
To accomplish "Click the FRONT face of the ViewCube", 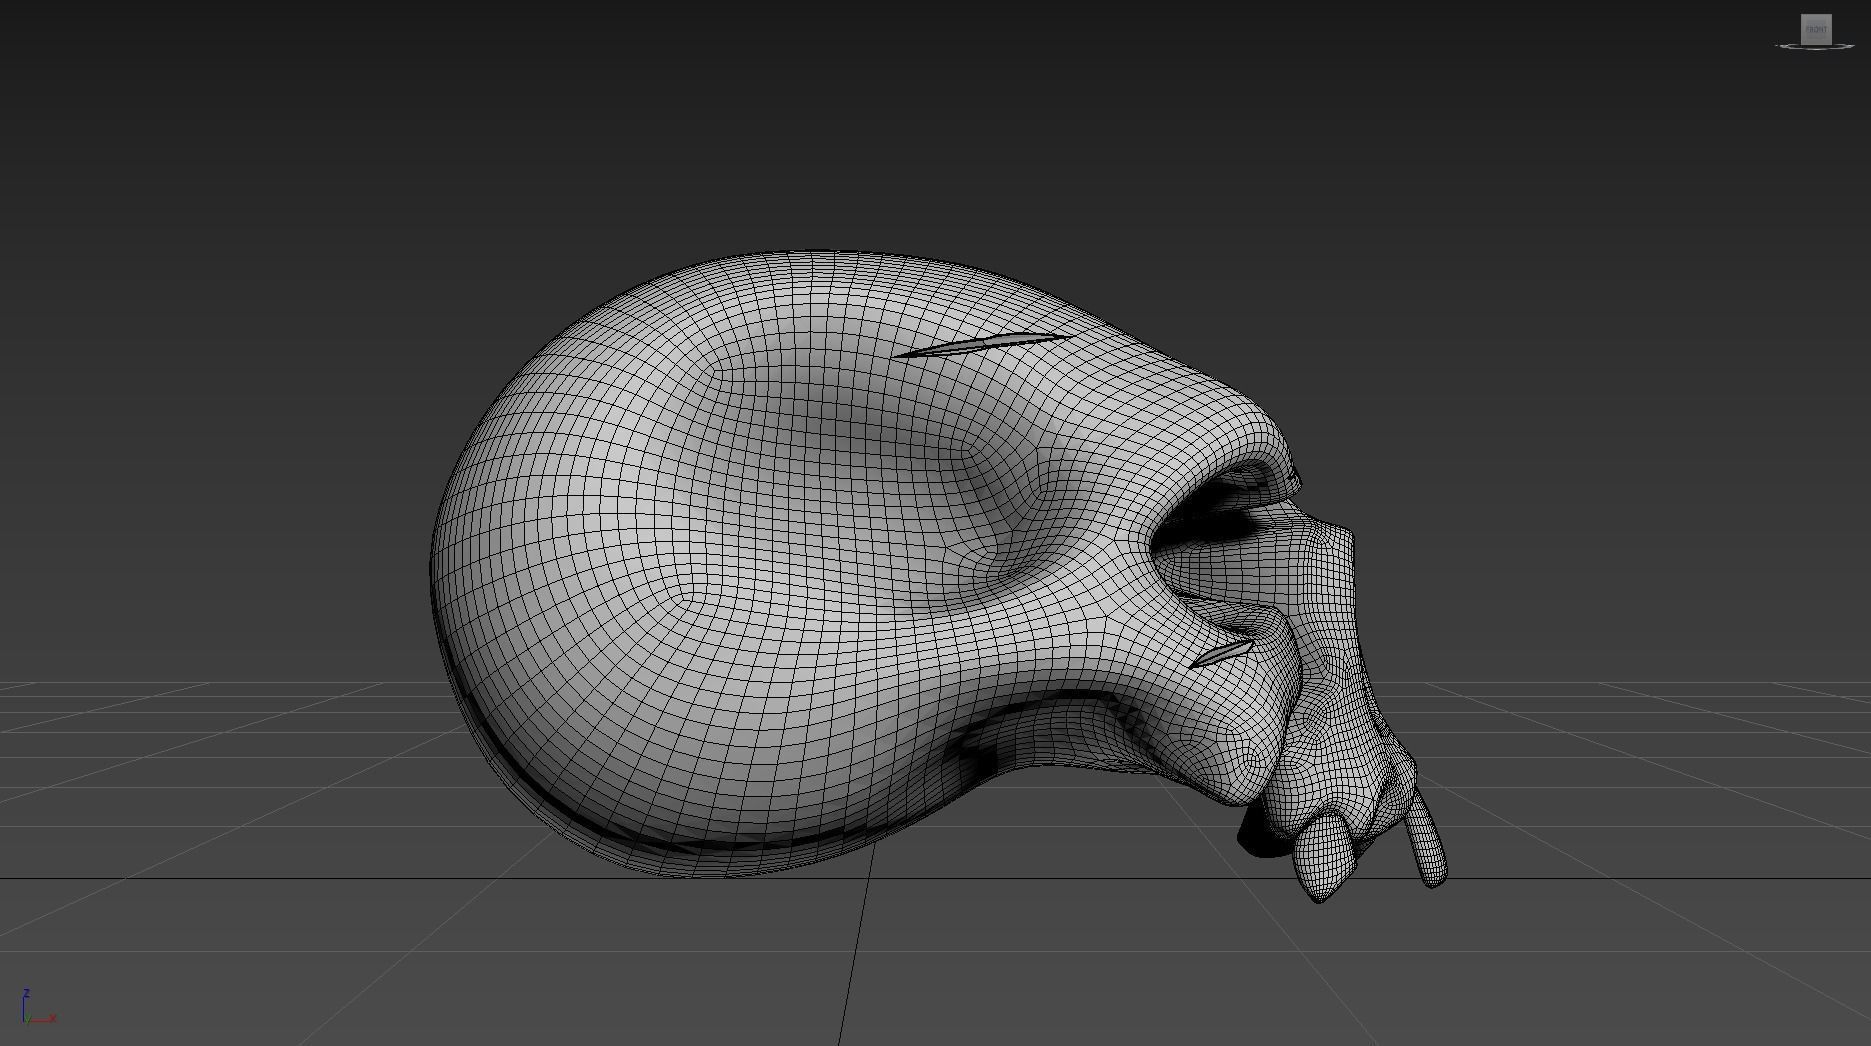I will pyautogui.click(x=1816, y=28).
